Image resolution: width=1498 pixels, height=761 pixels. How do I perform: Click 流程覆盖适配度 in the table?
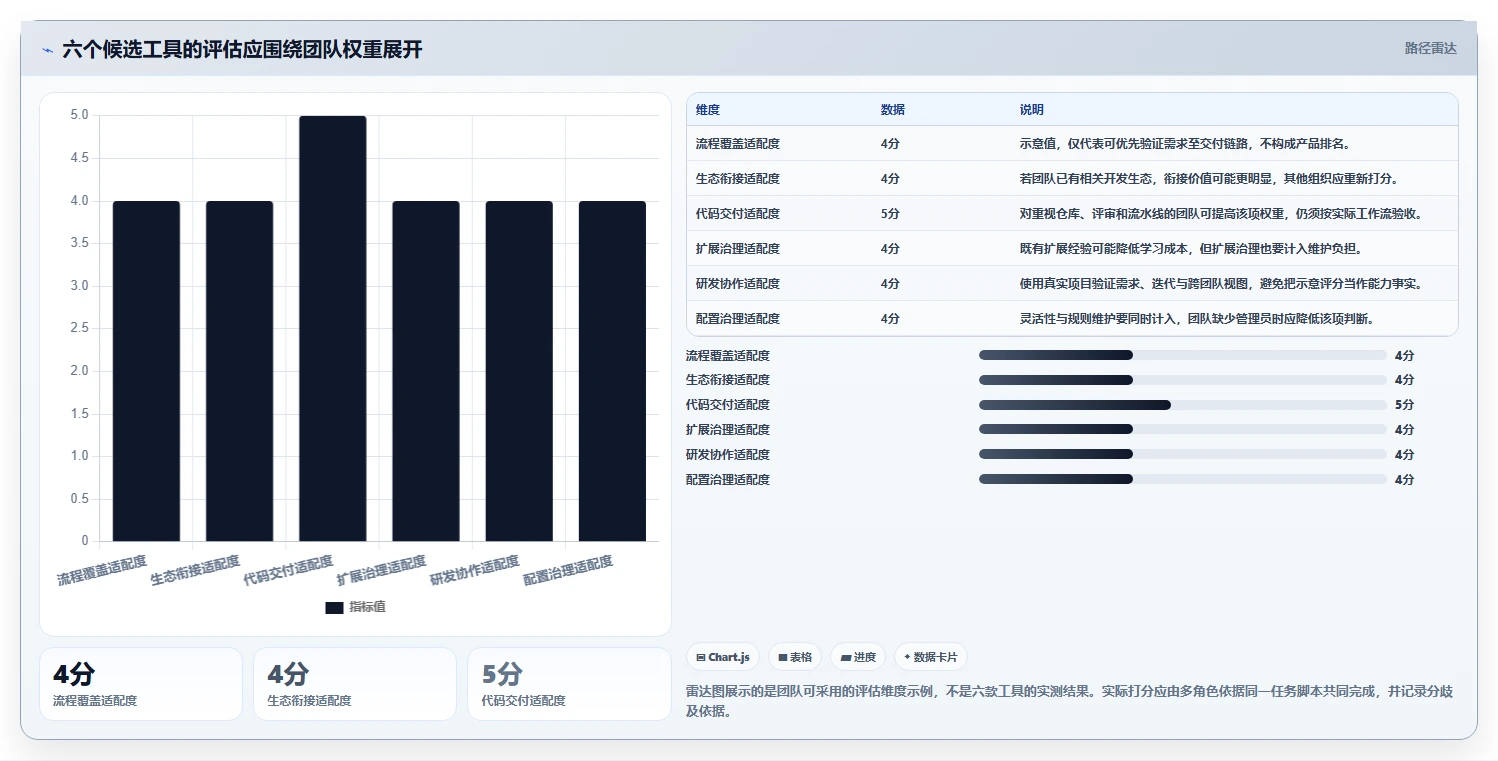tap(738, 144)
